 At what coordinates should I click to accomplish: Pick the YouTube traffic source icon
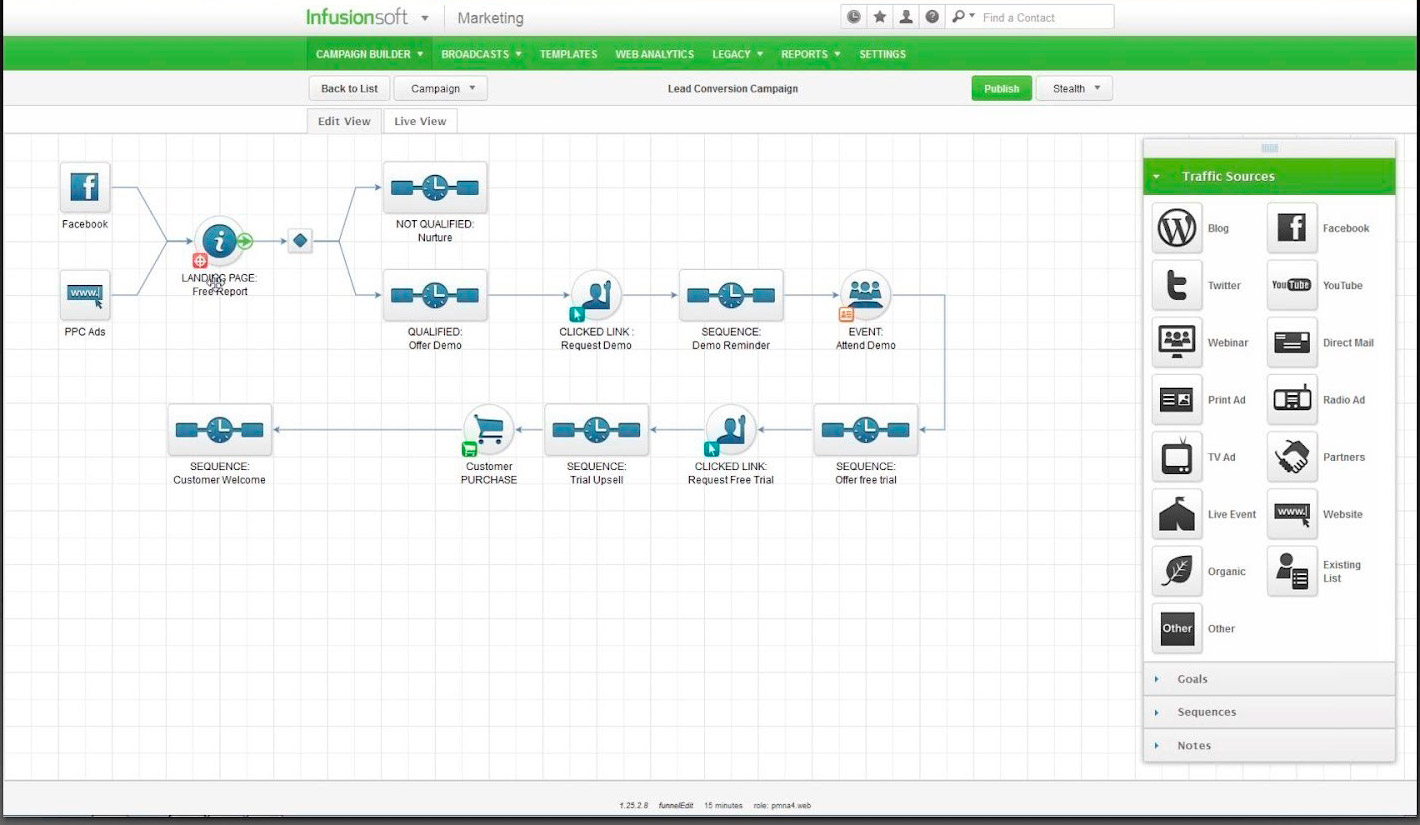[x=1292, y=285]
